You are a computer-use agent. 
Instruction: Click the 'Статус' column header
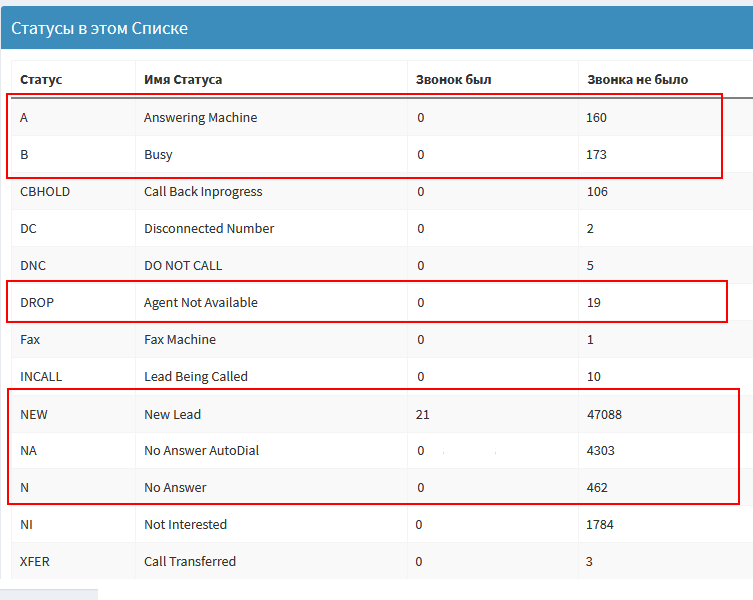pyautogui.click(x=41, y=79)
